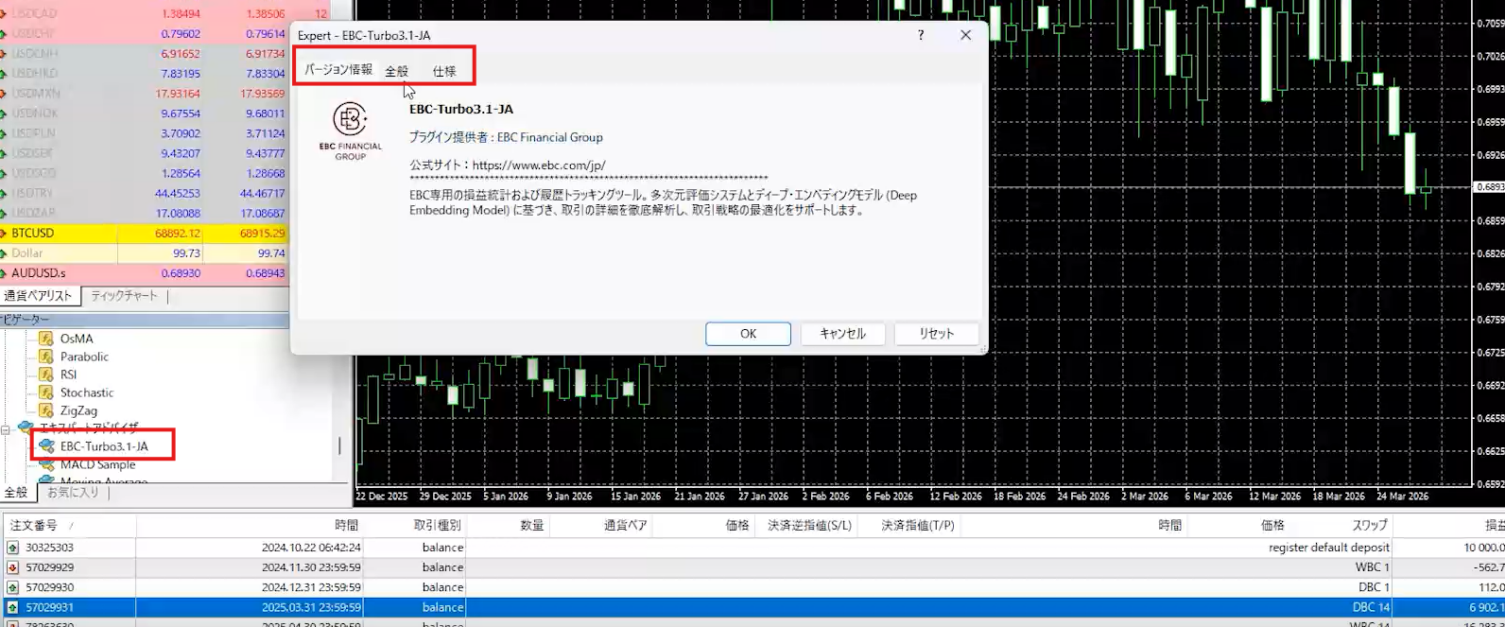
Task: Click the arrow icon beside BTCUSD
Action: coord(4,233)
